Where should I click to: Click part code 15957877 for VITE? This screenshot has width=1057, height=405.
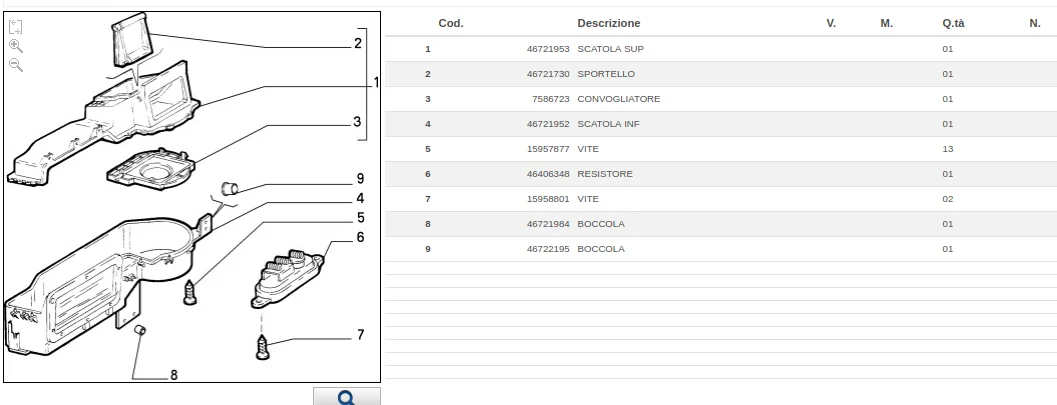click(548, 149)
